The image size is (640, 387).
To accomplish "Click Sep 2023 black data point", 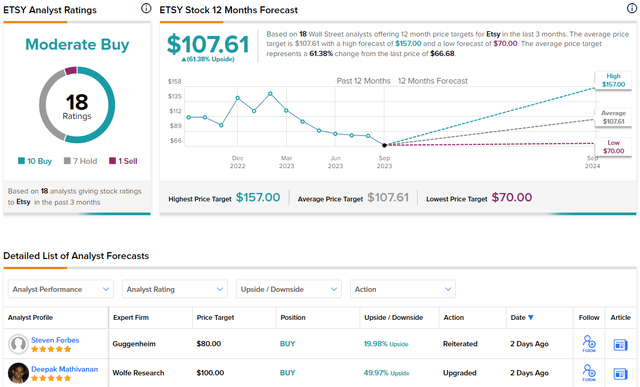I will click(x=384, y=145).
